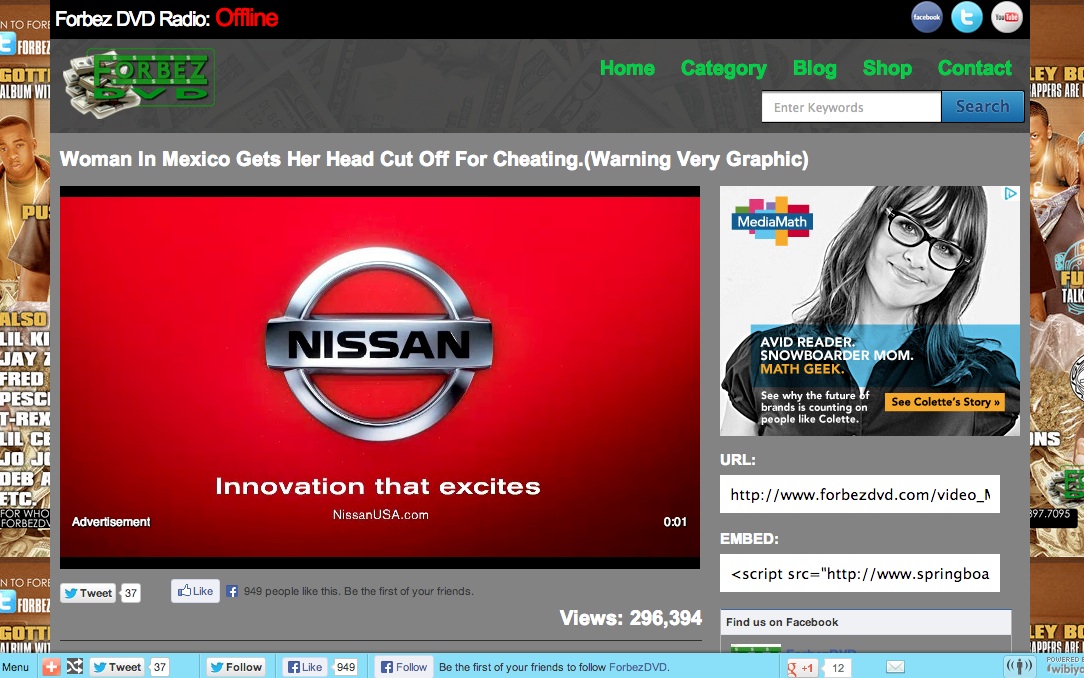Click the Tweet button below the video
1084x678 pixels.
coord(88,593)
